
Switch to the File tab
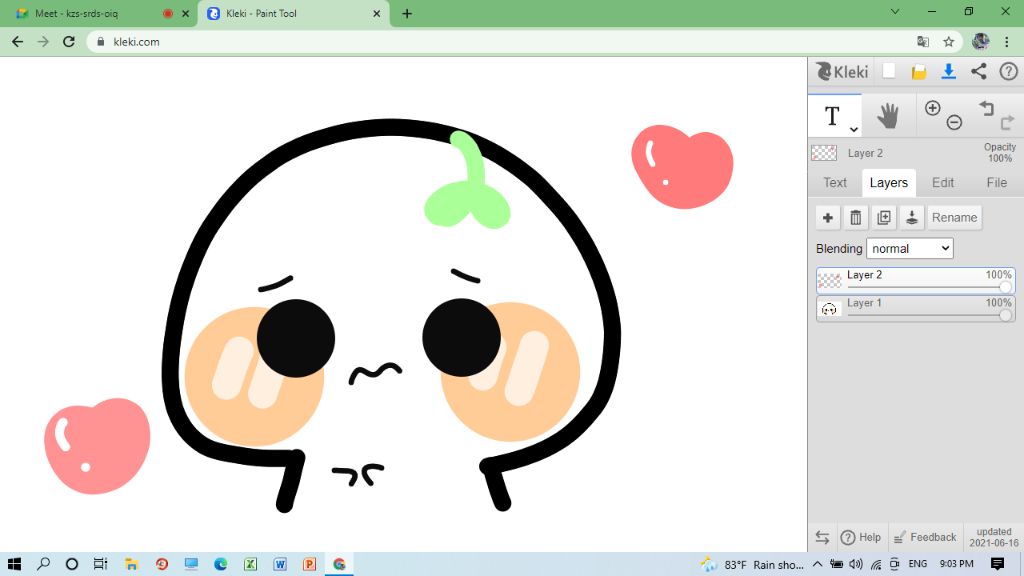click(x=997, y=183)
